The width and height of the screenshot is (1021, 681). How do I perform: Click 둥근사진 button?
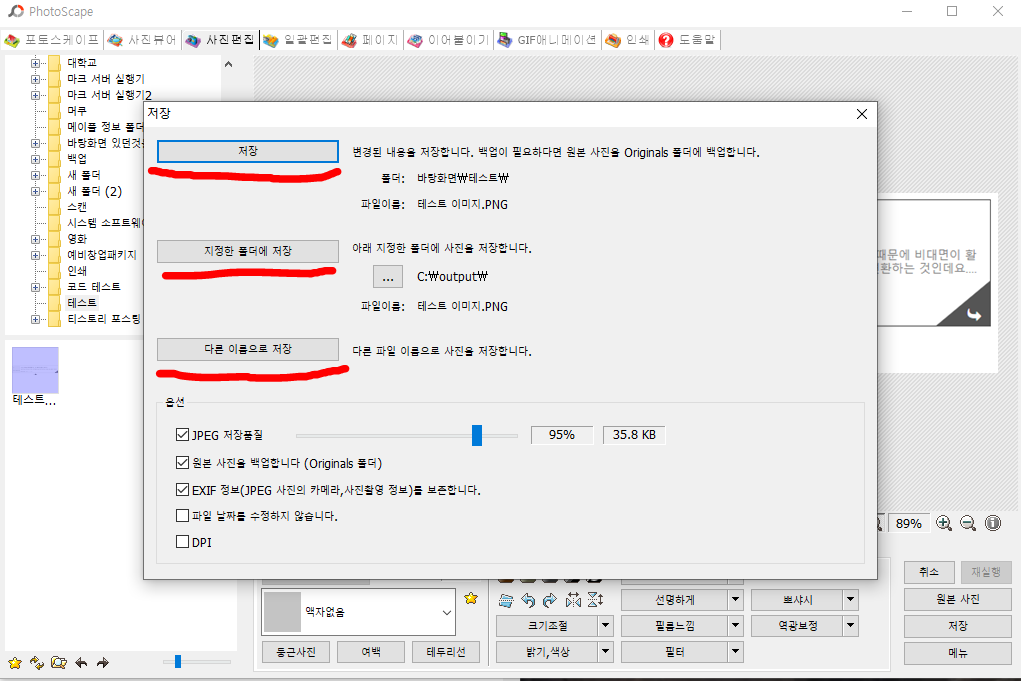(296, 652)
